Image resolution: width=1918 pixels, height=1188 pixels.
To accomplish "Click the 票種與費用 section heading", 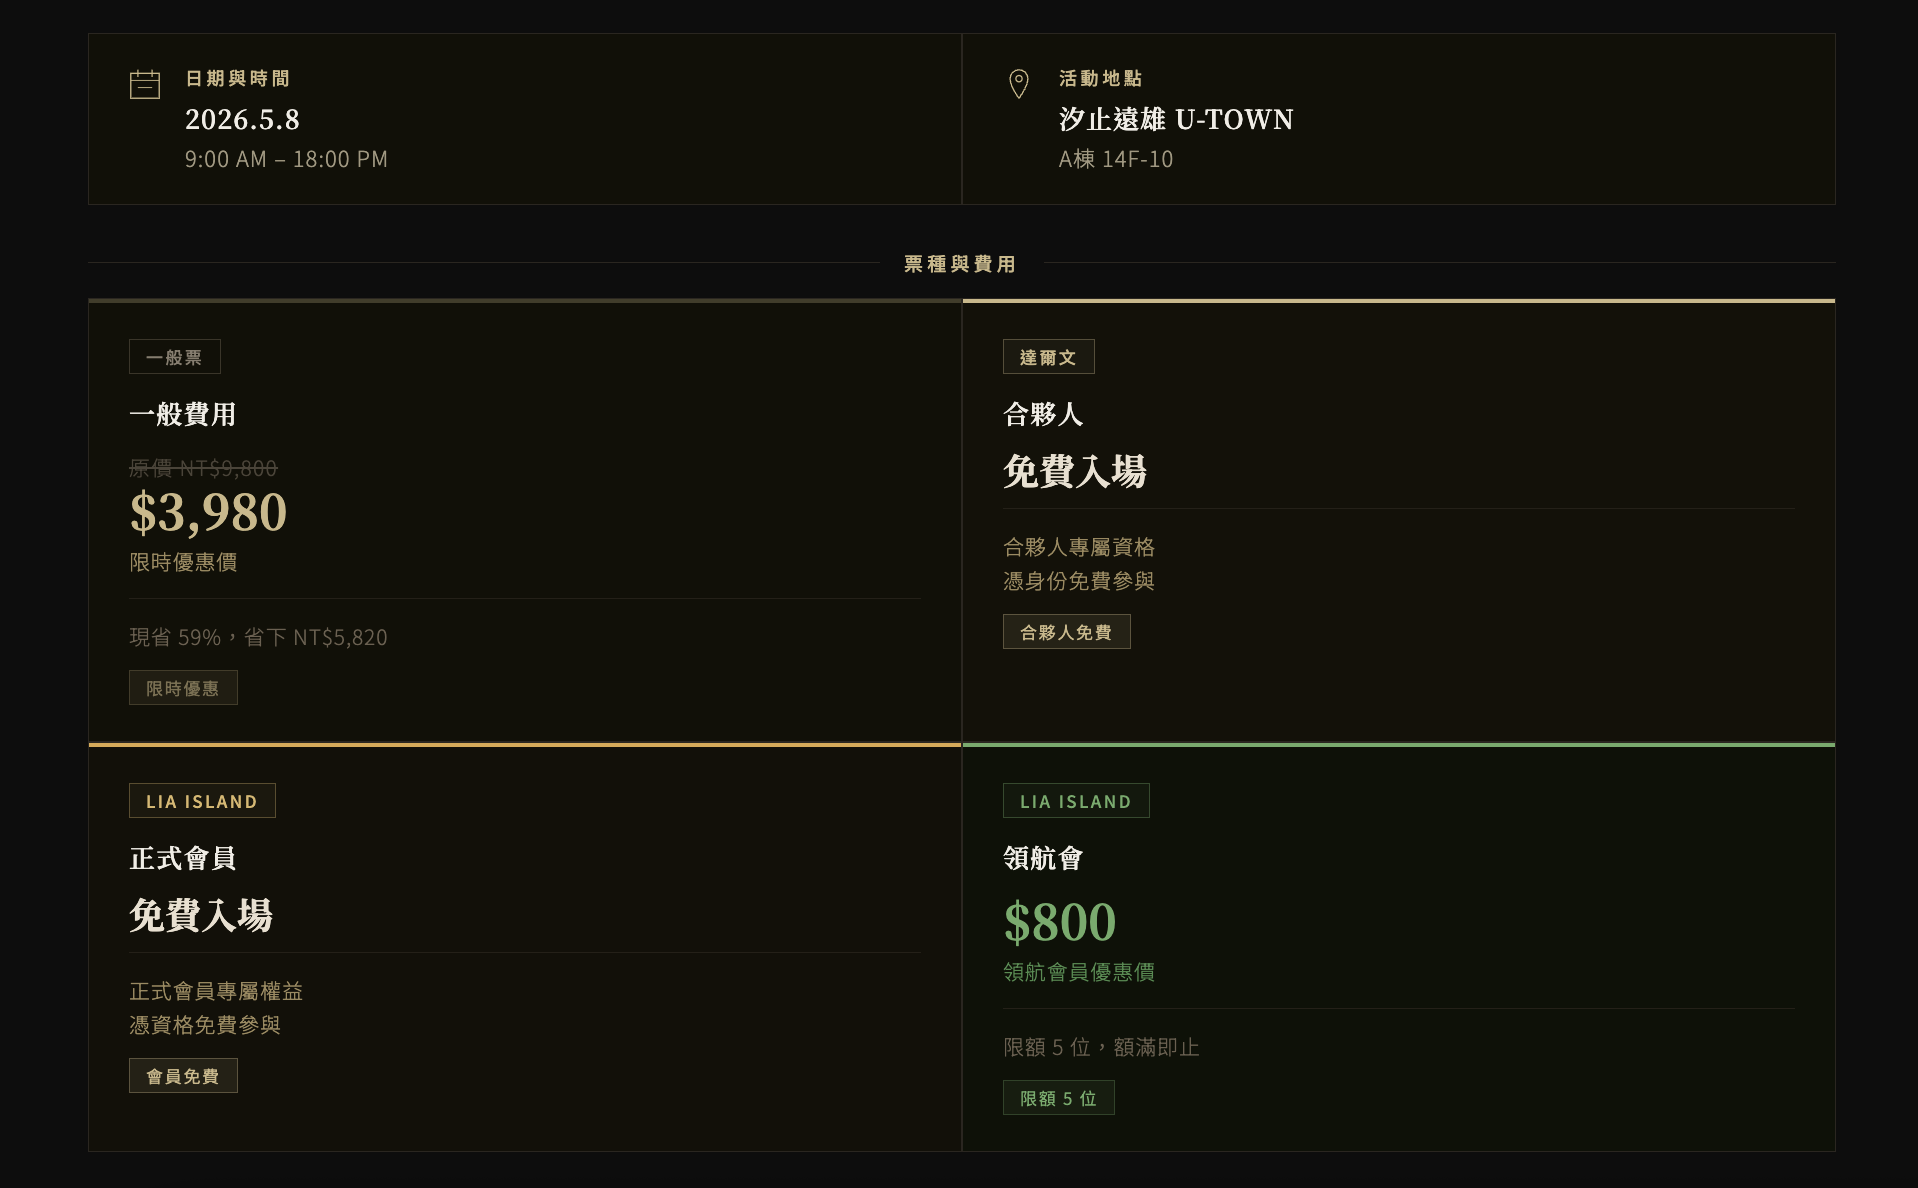I will pos(960,264).
